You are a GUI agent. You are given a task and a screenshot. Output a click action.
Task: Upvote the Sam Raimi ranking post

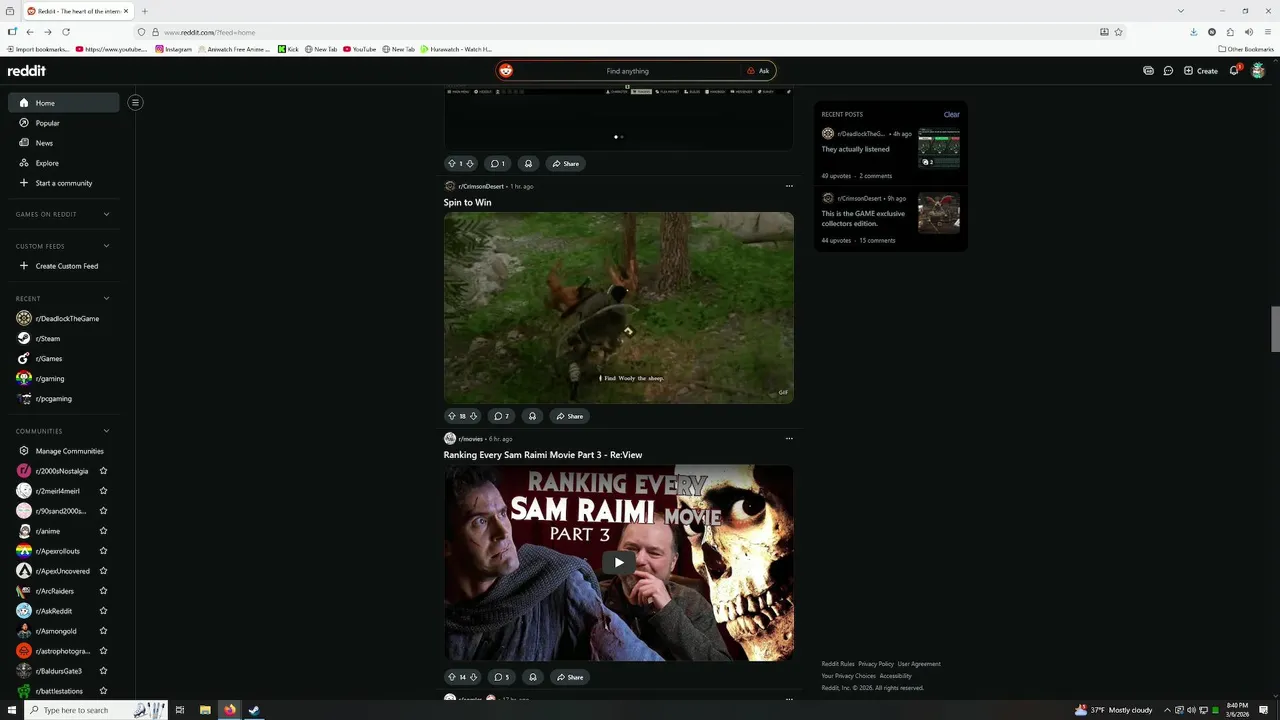click(x=451, y=677)
